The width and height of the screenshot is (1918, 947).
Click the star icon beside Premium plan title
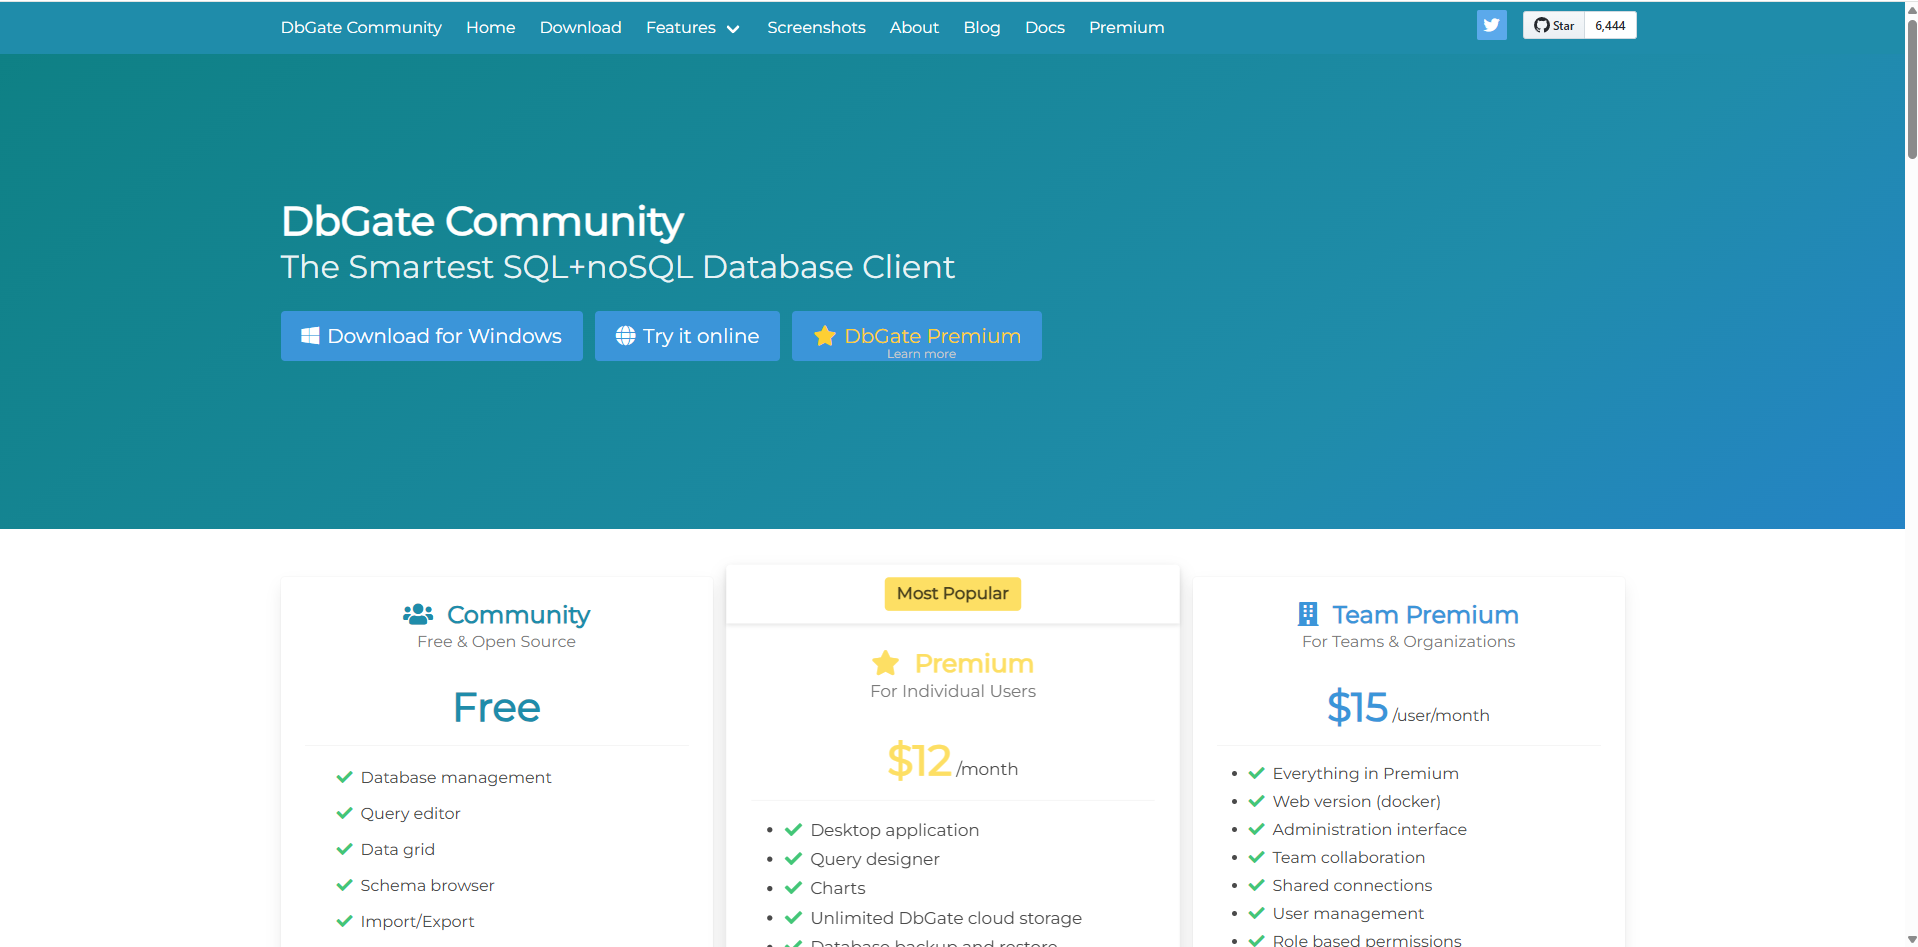coord(885,663)
